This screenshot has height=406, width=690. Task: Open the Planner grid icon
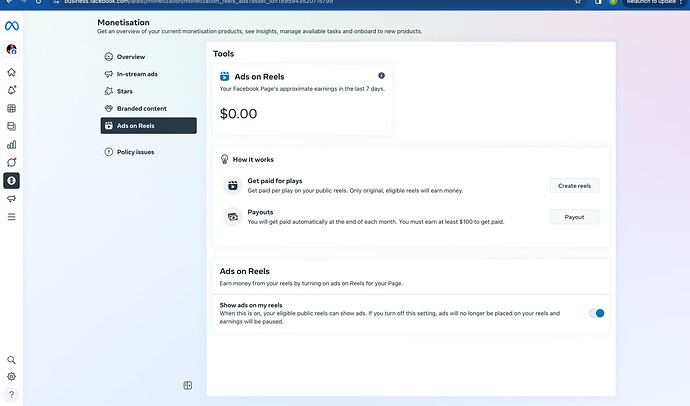point(11,108)
